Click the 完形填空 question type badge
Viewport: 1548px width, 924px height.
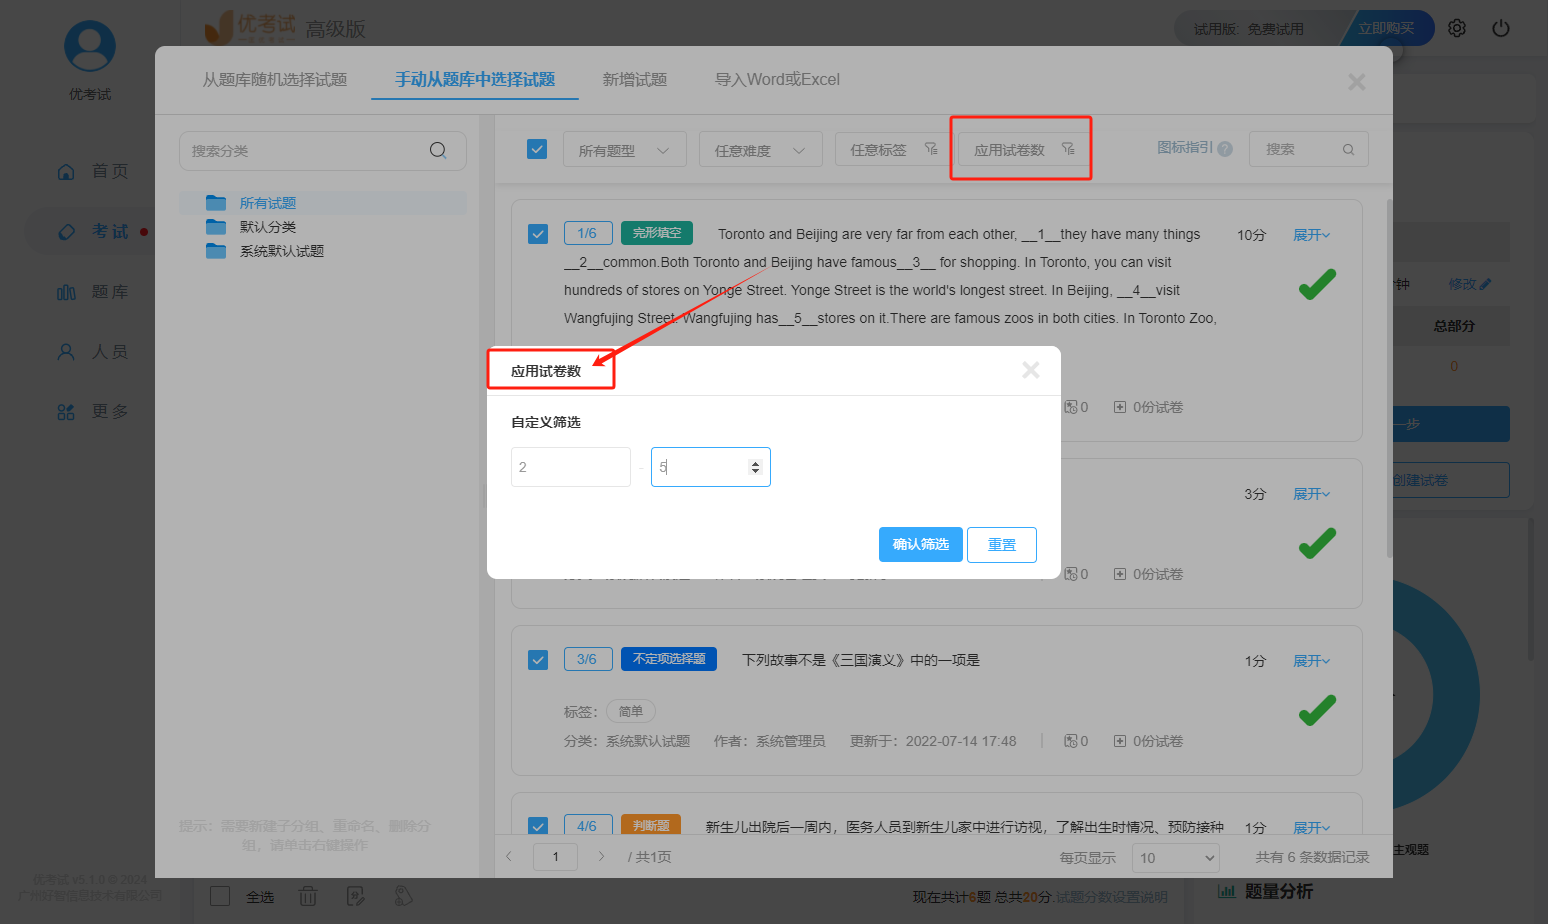[657, 233]
